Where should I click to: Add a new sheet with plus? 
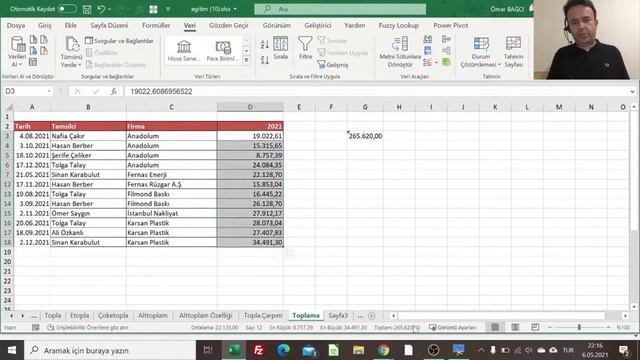point(371,316)
